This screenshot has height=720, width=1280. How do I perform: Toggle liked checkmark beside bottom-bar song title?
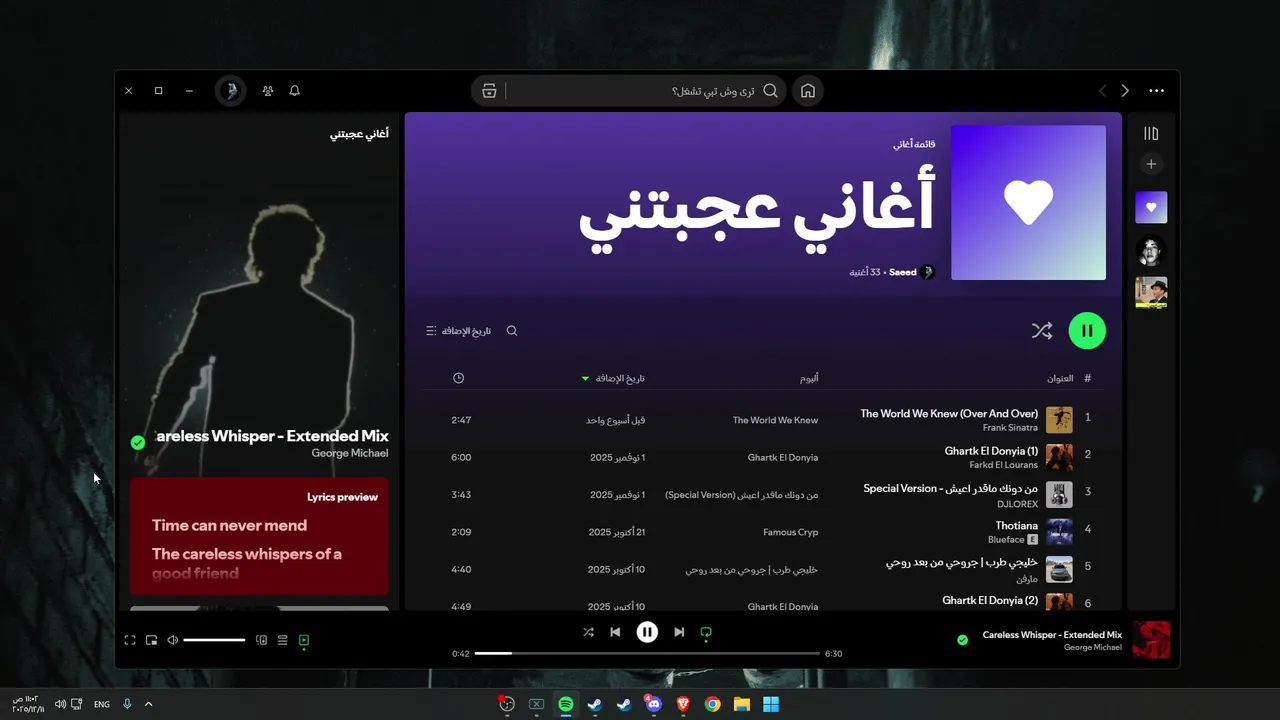962,640
